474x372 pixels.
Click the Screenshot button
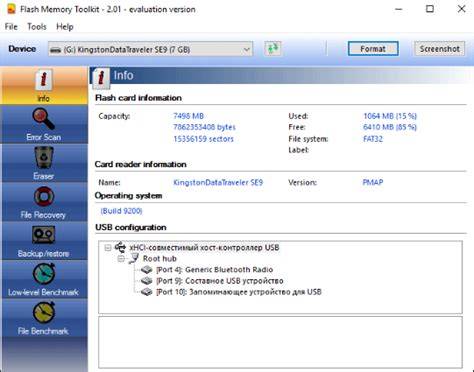point(439,49)
